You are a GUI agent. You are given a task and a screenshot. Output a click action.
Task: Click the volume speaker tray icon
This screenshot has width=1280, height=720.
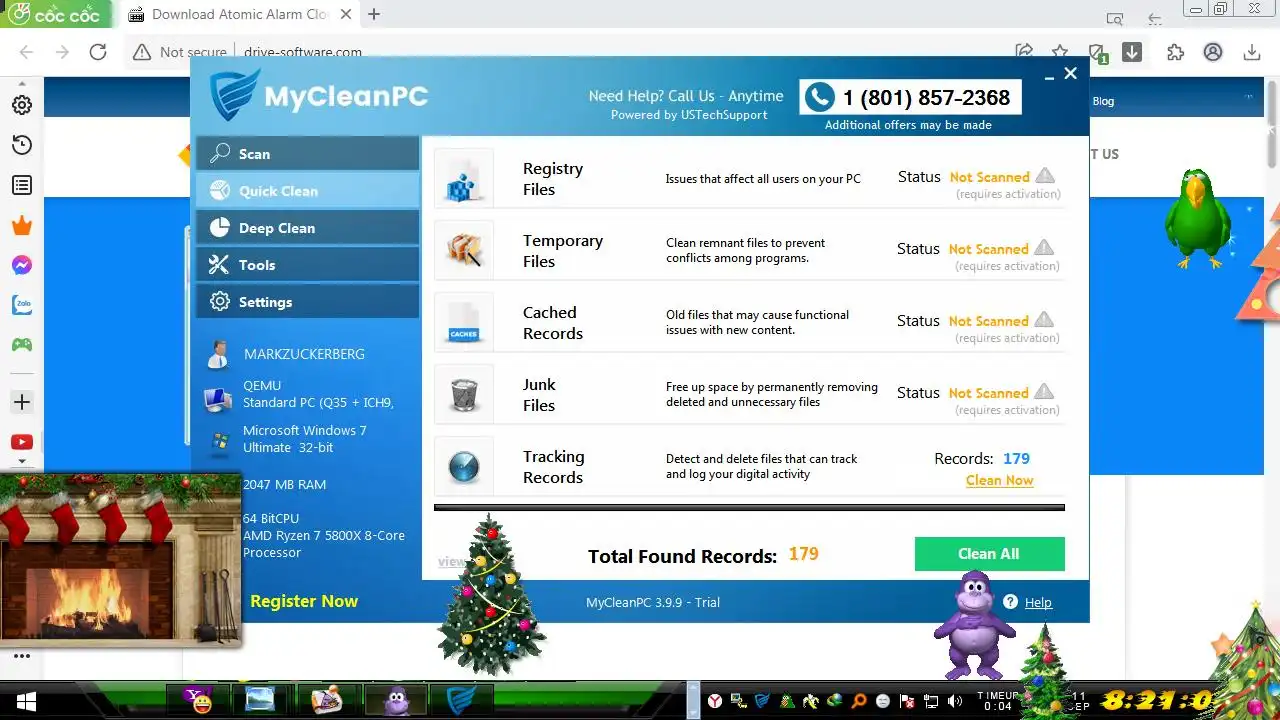click(955, 701)
